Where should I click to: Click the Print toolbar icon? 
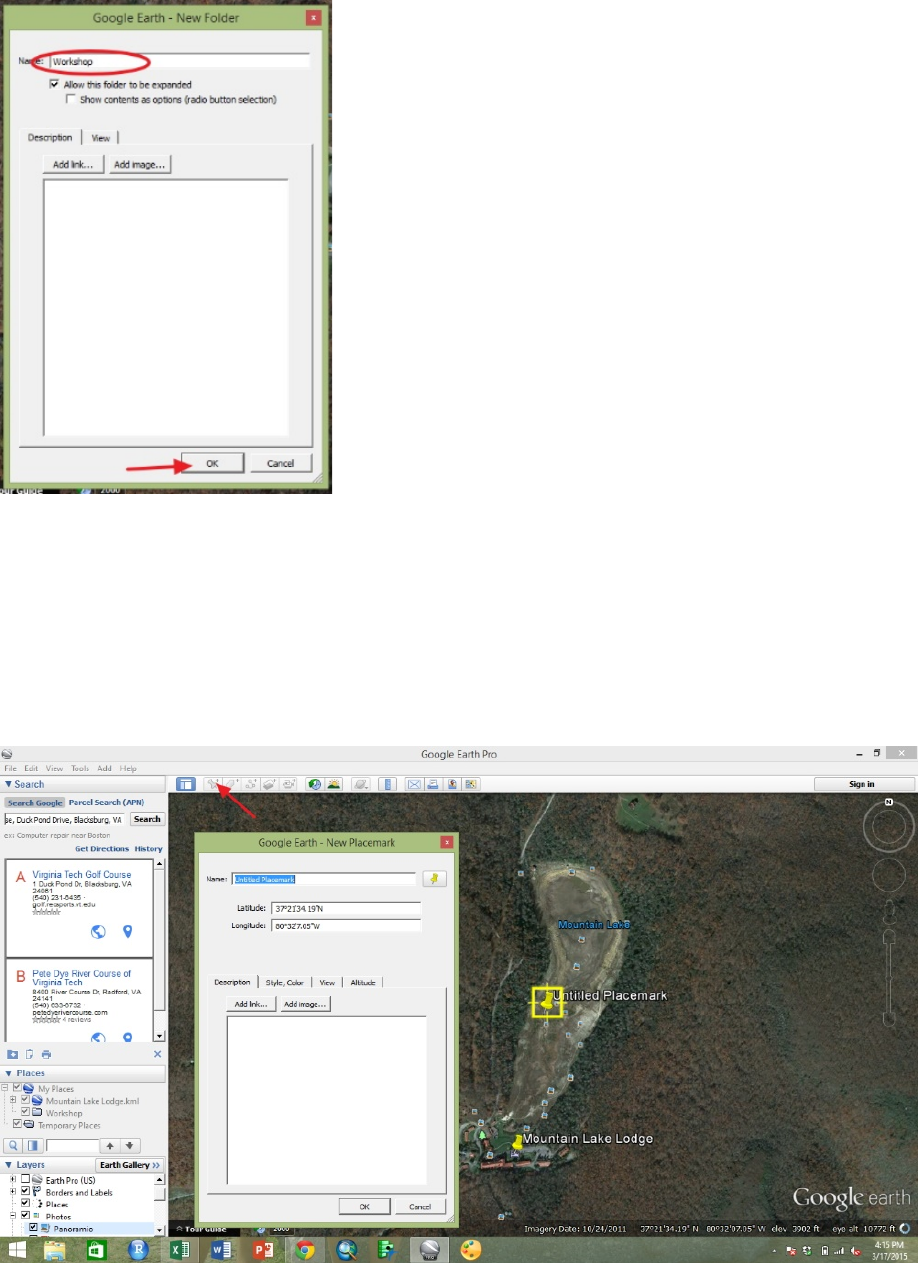pyautogui.click(x=432, y=784)
